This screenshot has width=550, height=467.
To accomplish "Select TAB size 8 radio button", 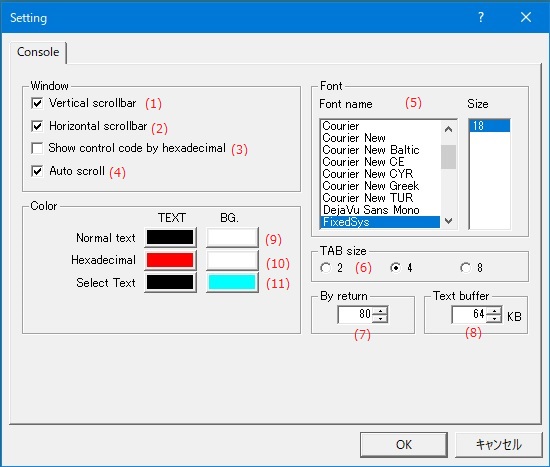I will click(465, 268).
